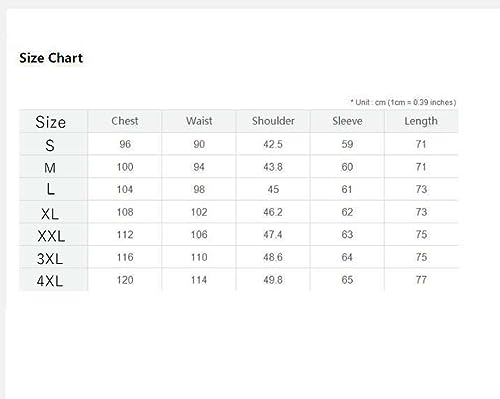Image resolution: width=500 pixels, height=399 pixels.
Task: Select length value 77 in 4XL row
Action: 421,280
